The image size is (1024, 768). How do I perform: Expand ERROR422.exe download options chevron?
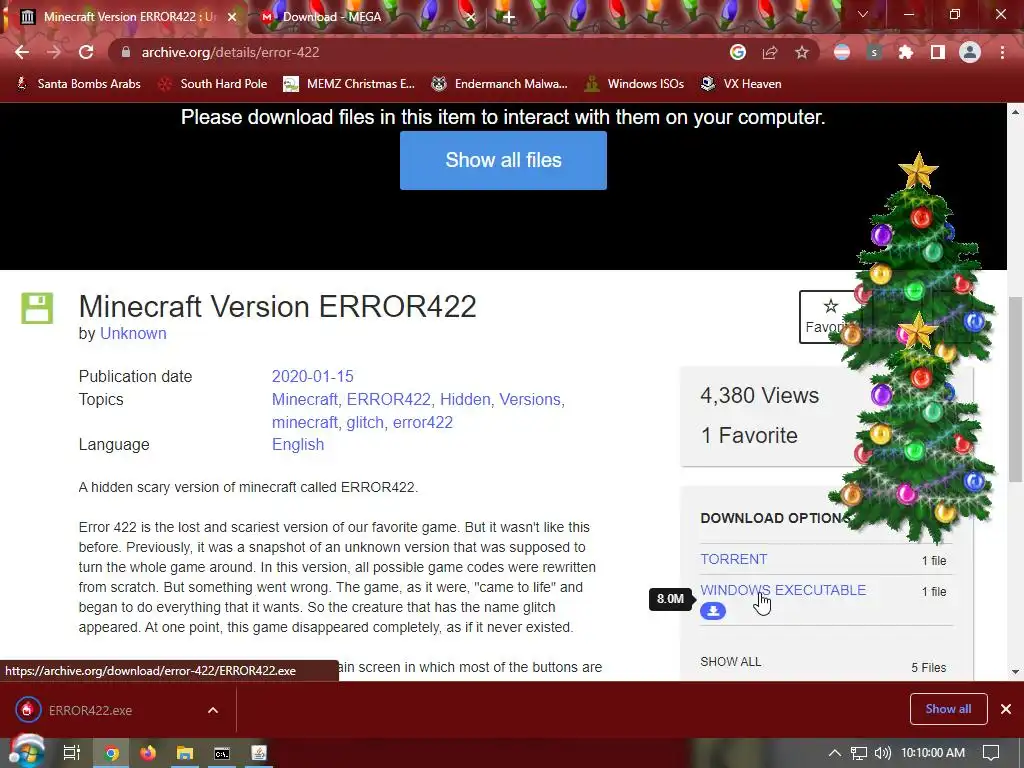[213, 710]
